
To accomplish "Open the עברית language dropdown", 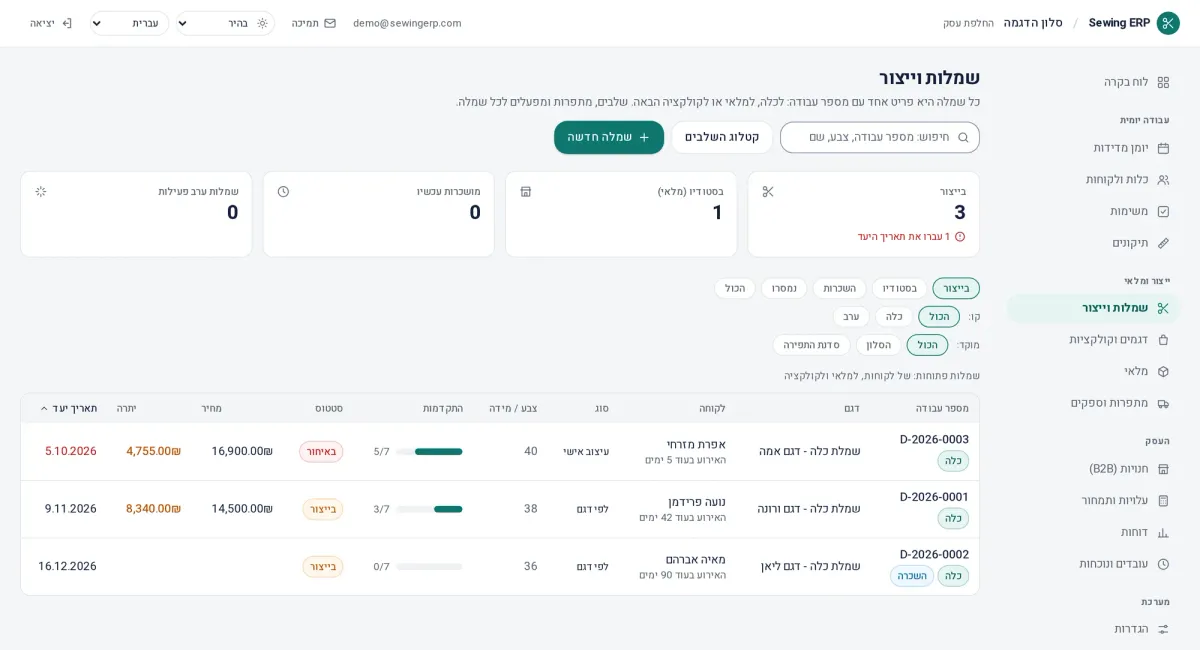I will click(130, 23).
